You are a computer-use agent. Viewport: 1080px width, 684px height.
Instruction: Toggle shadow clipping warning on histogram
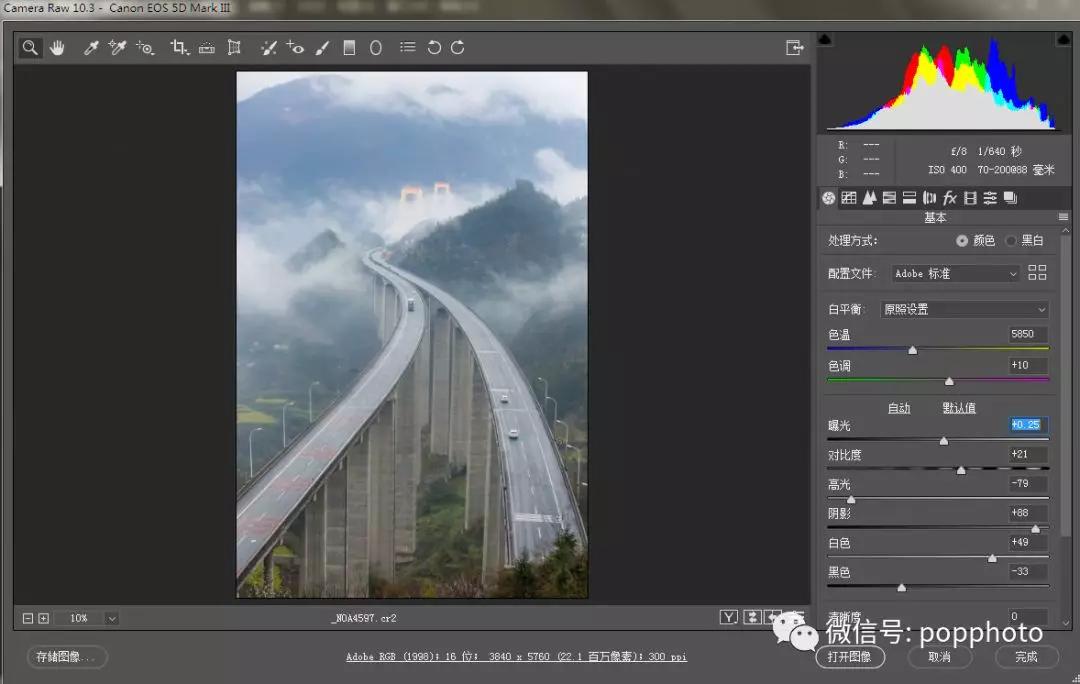point(825,40)
